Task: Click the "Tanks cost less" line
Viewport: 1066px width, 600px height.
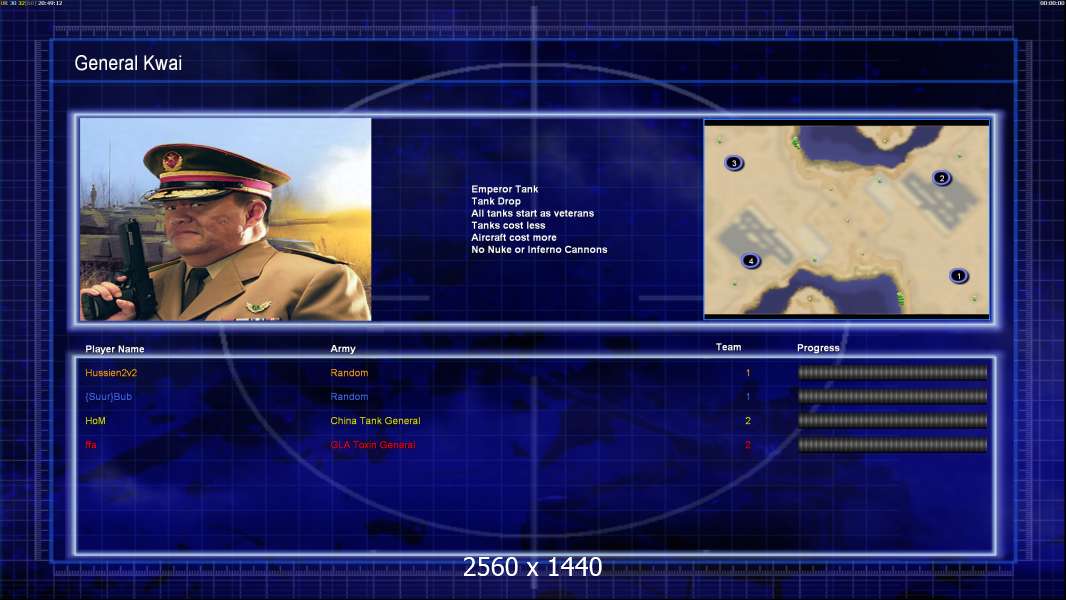Action: click(x=508, y=226)
